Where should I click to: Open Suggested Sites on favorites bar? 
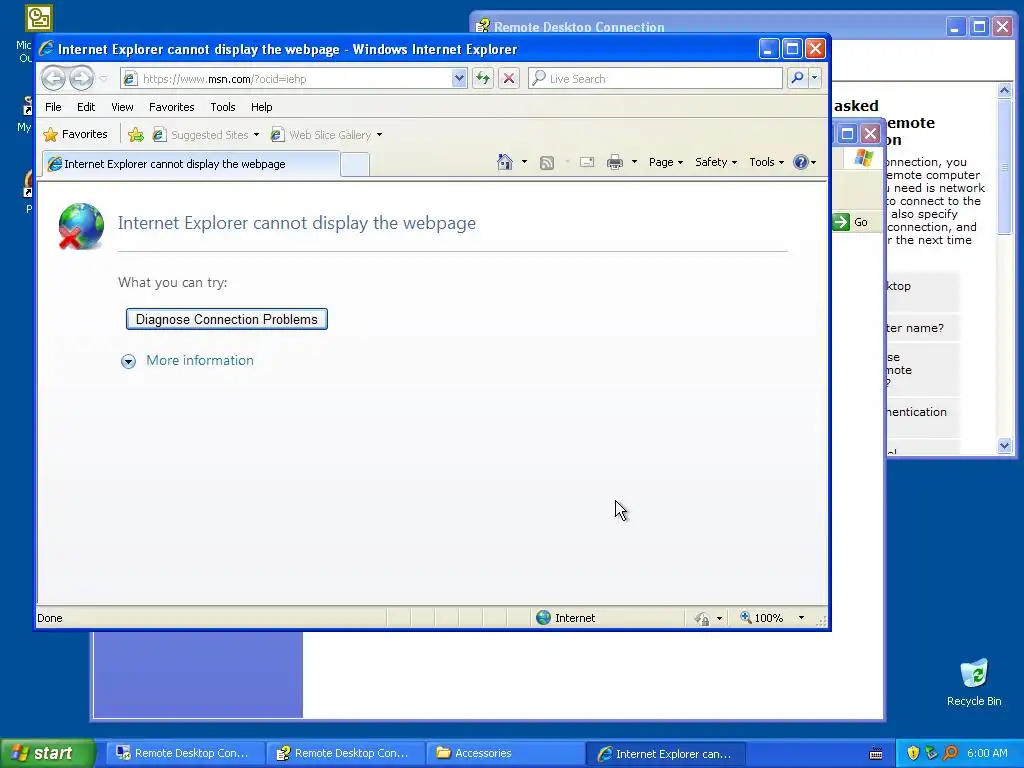point(205,135)
